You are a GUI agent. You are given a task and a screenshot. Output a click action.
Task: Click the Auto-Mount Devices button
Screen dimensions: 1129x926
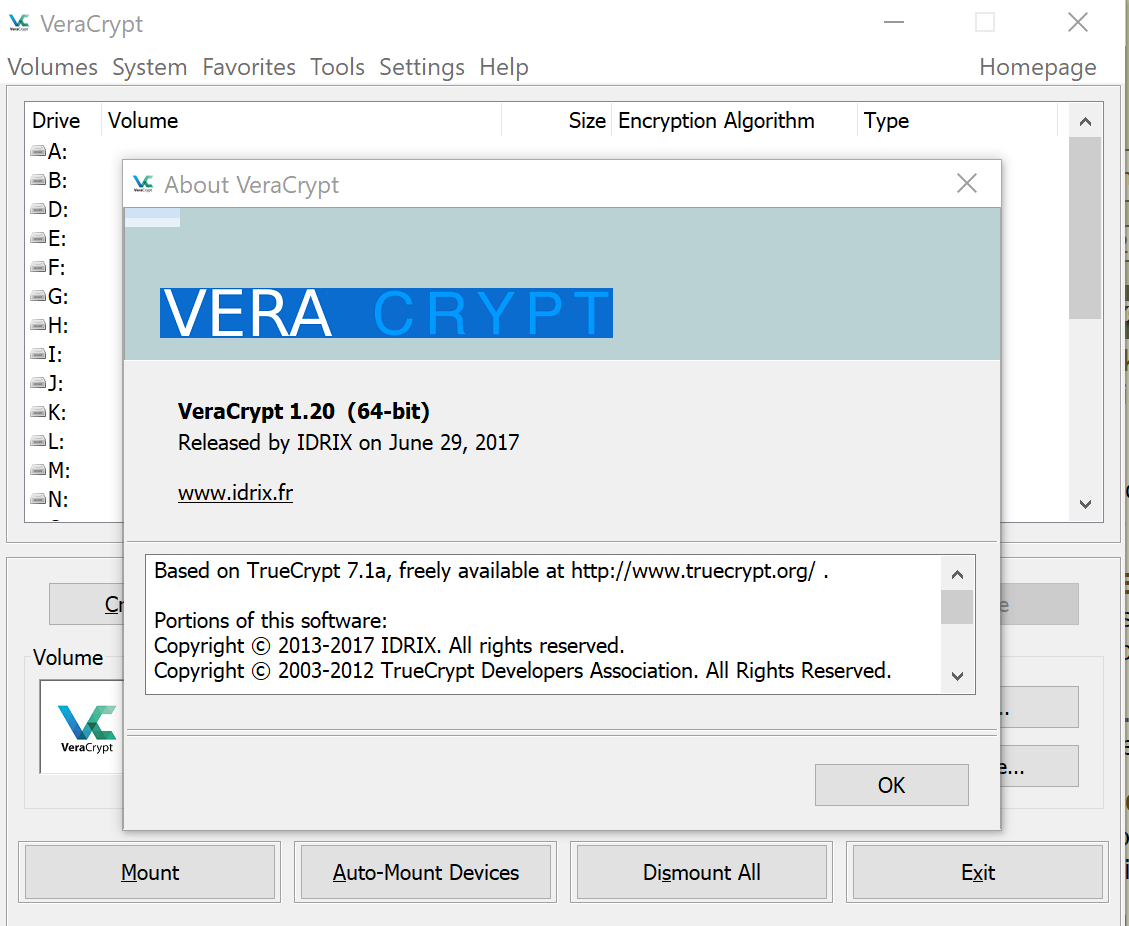click(x=426, y=872)
